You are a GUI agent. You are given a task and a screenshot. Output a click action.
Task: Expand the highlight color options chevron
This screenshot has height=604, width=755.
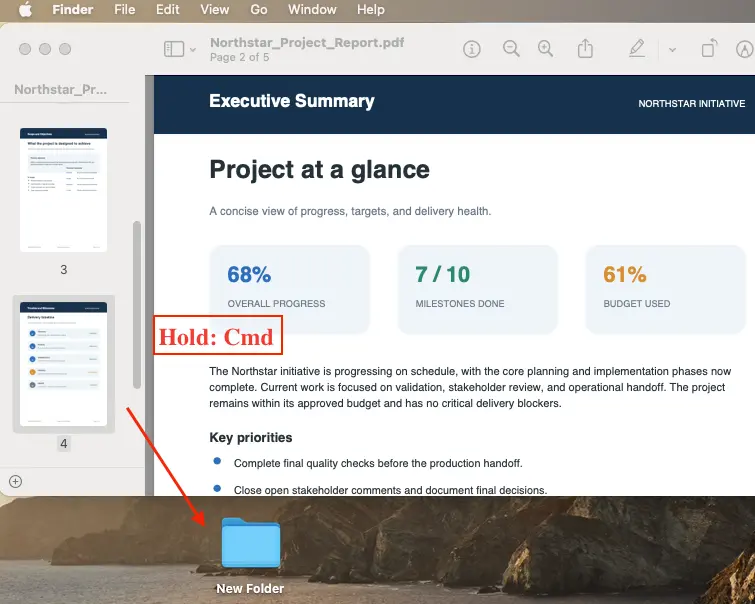pos(672,50)
